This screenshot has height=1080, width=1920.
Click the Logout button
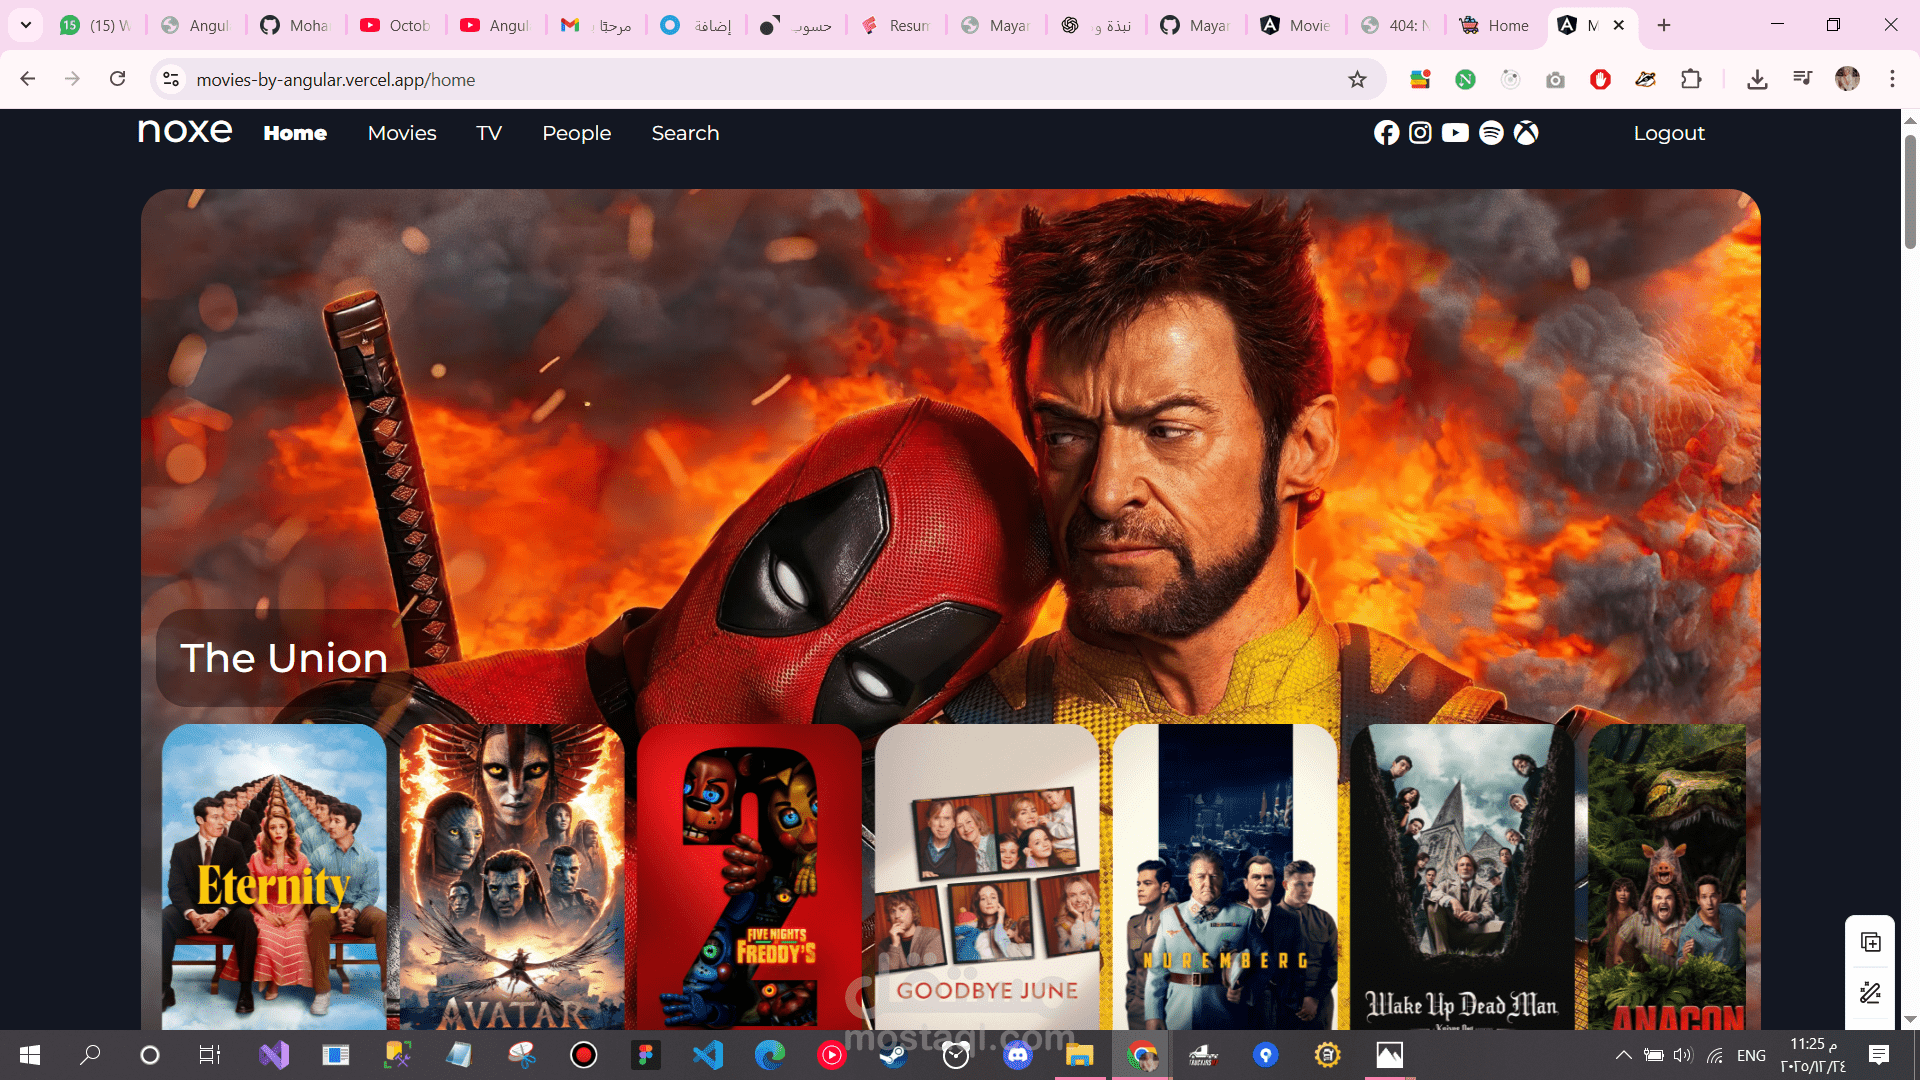[x=1668, y=132]
